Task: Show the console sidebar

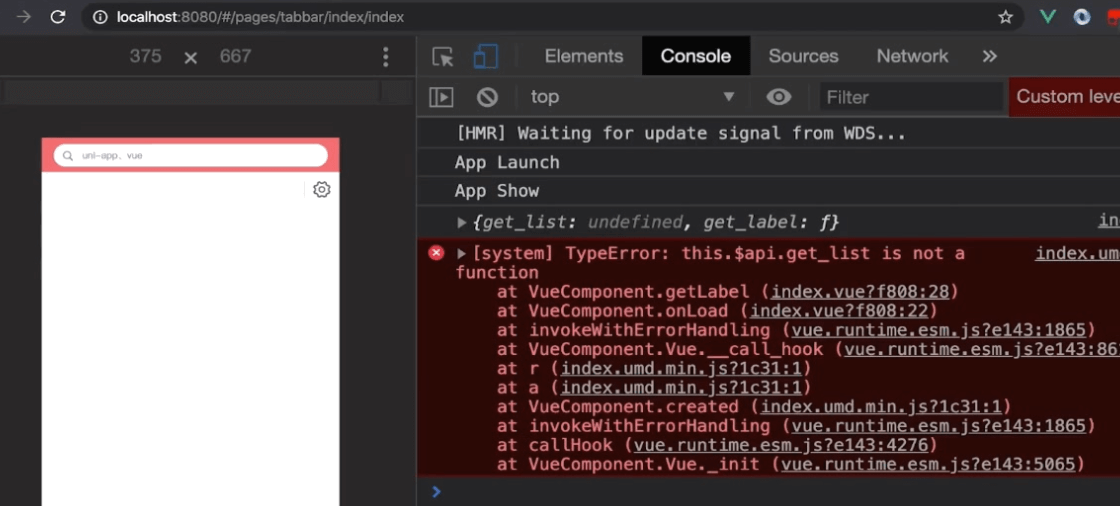Action: click(441, 96)
